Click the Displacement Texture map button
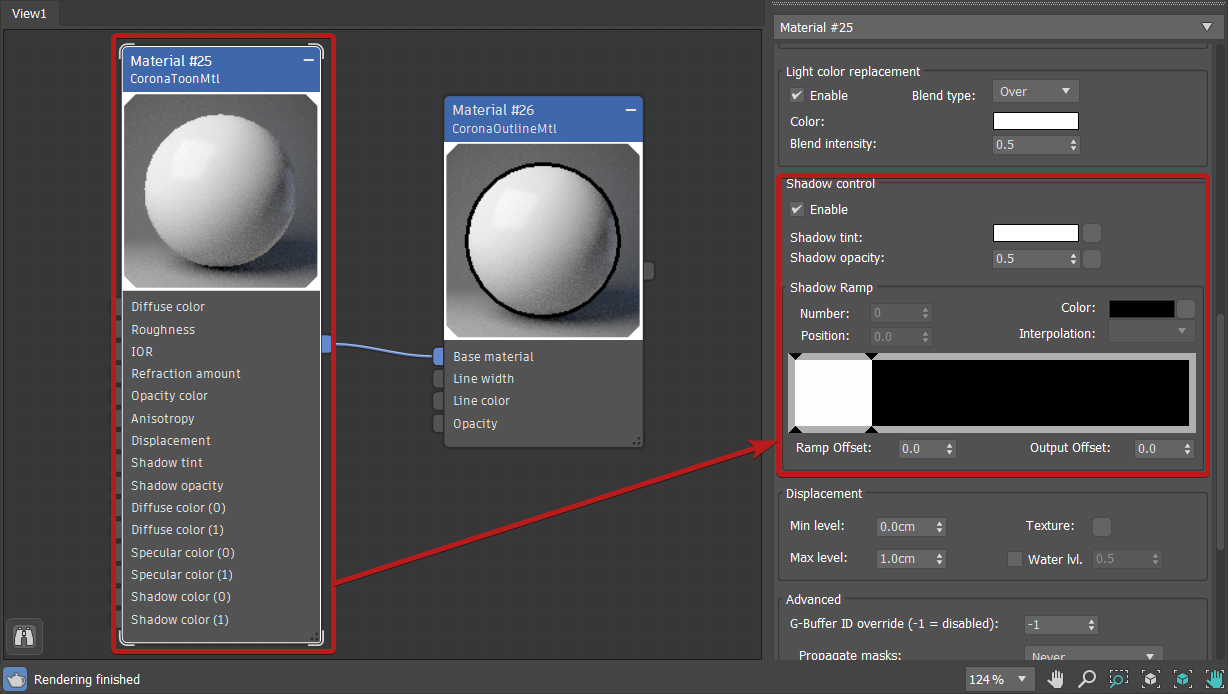 (x=1101, y=526)
